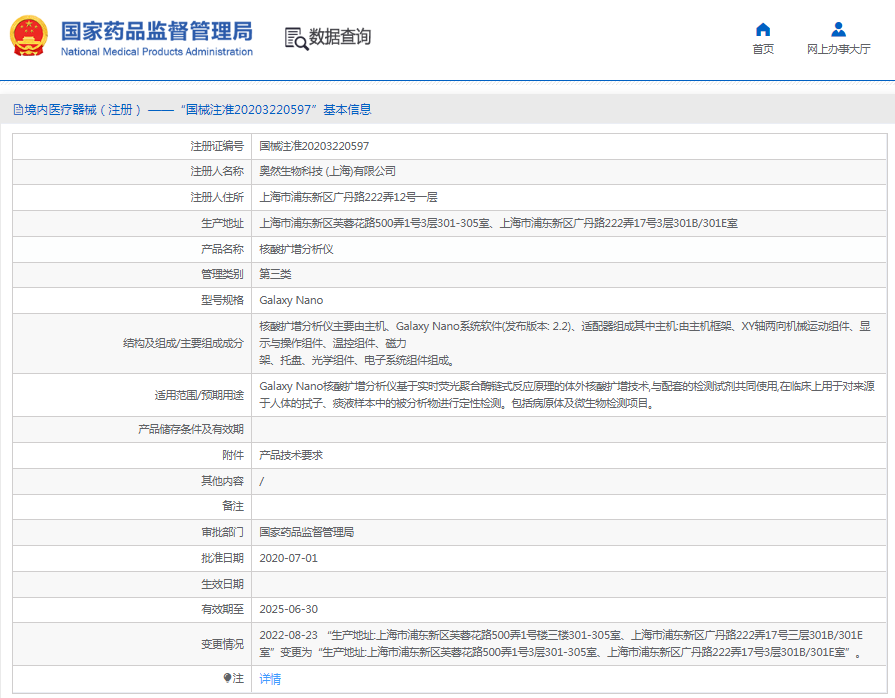Click 审批部门 row label
This screenshot has width=895, height=698.
pos(222,532)
